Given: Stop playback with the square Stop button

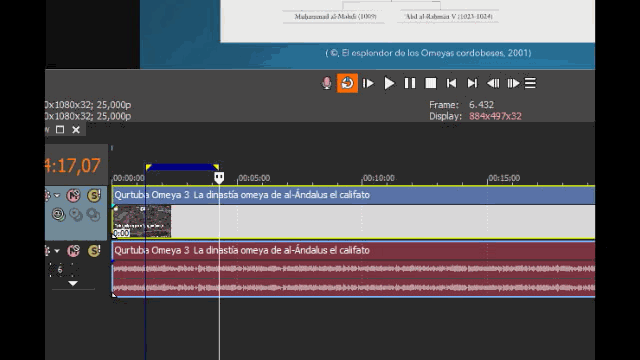Looking at the screenshot, I should pyautogui.click(x=431, y=83).
